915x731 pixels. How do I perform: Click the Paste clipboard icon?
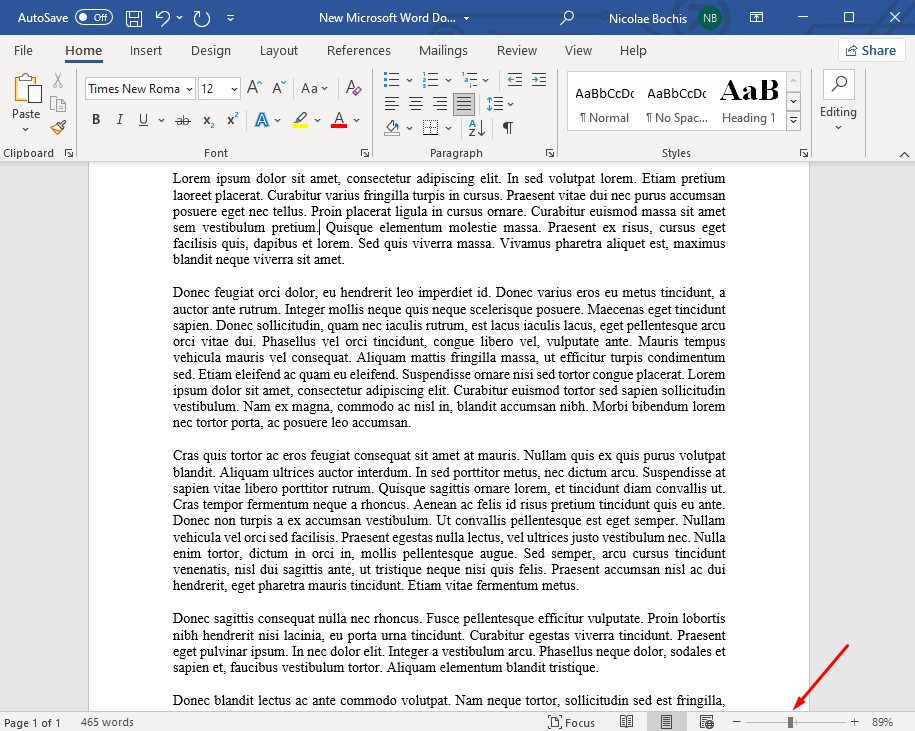click(x=27, y=89)
